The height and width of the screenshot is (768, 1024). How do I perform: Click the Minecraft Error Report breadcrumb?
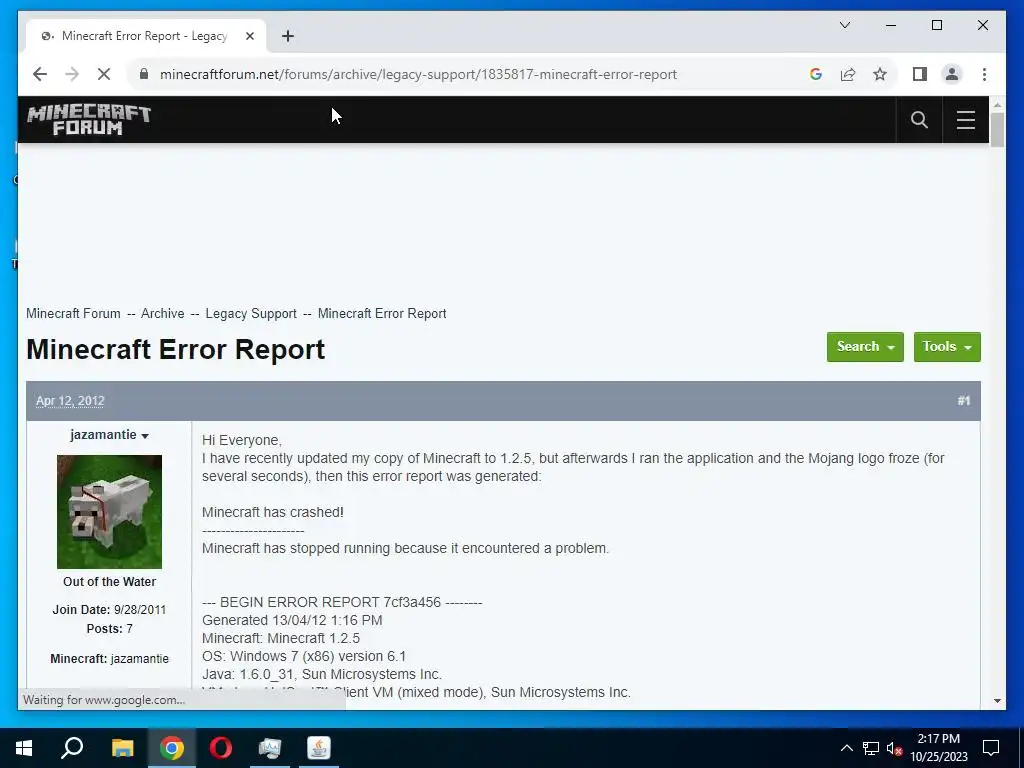click(382, 313)
